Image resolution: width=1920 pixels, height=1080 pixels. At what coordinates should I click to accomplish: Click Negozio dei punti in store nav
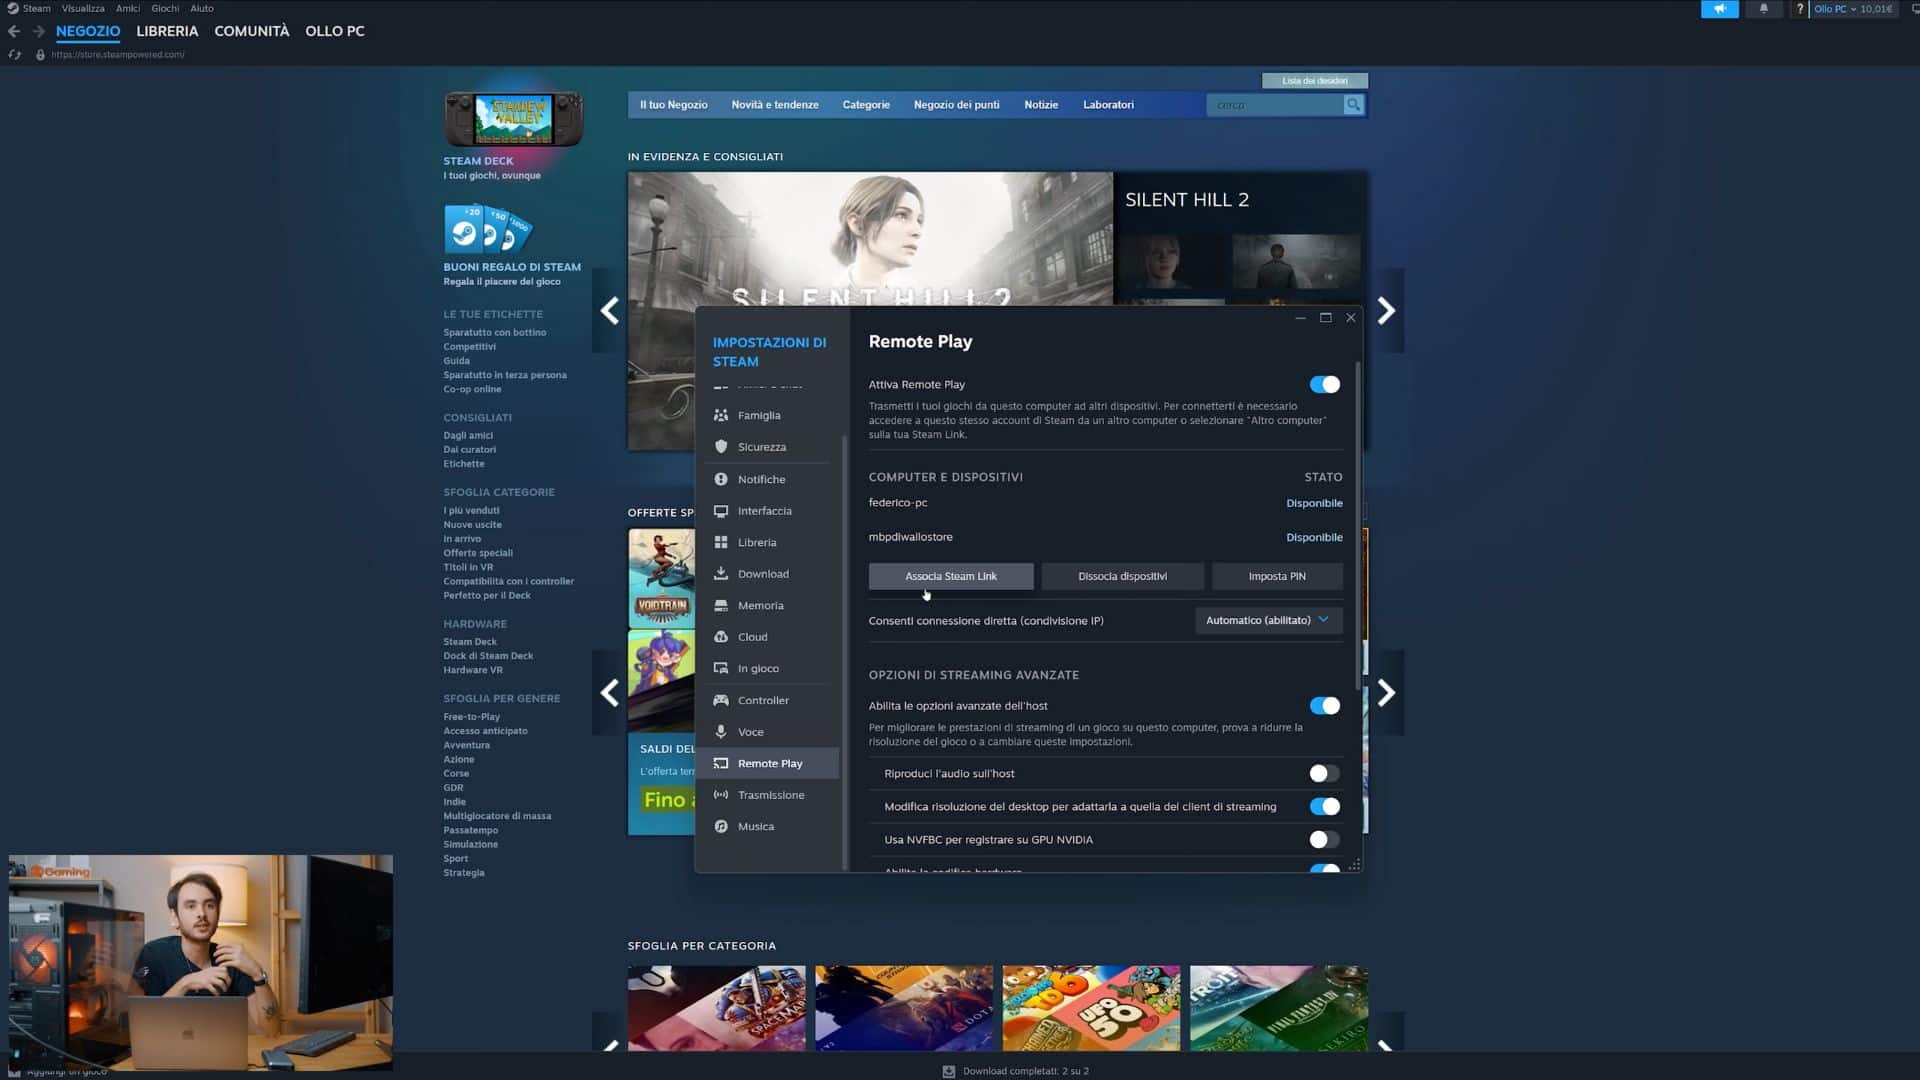956,104
